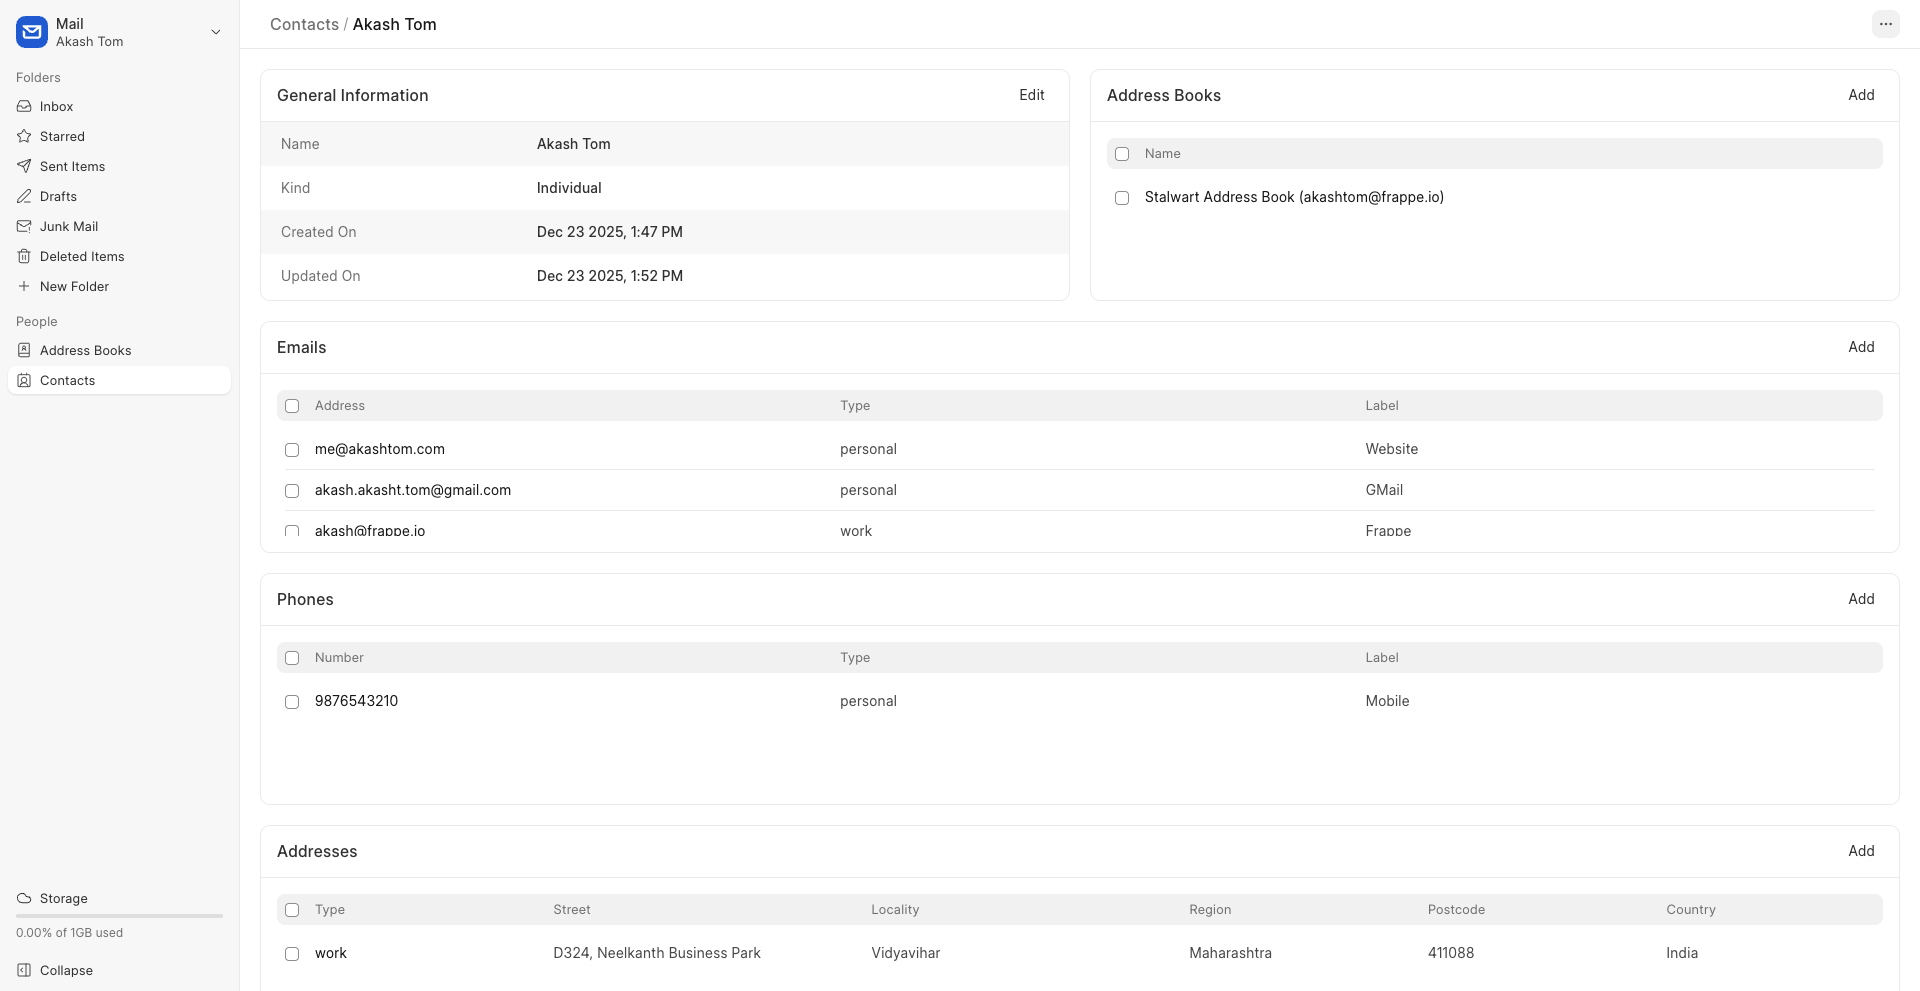
Task: Click the Collapse sidebar icon
Action: pyautogui.click(x=24, y=970)
